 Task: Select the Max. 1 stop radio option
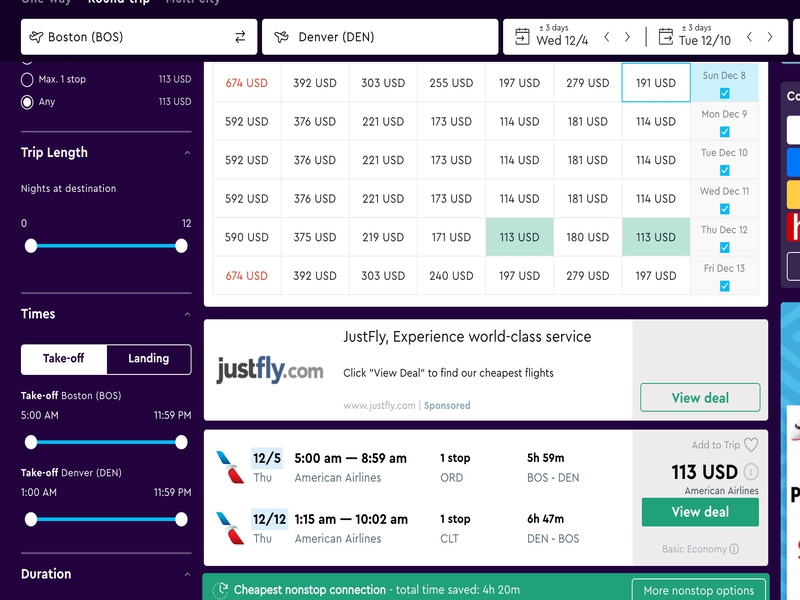click(x=27, y=79)
